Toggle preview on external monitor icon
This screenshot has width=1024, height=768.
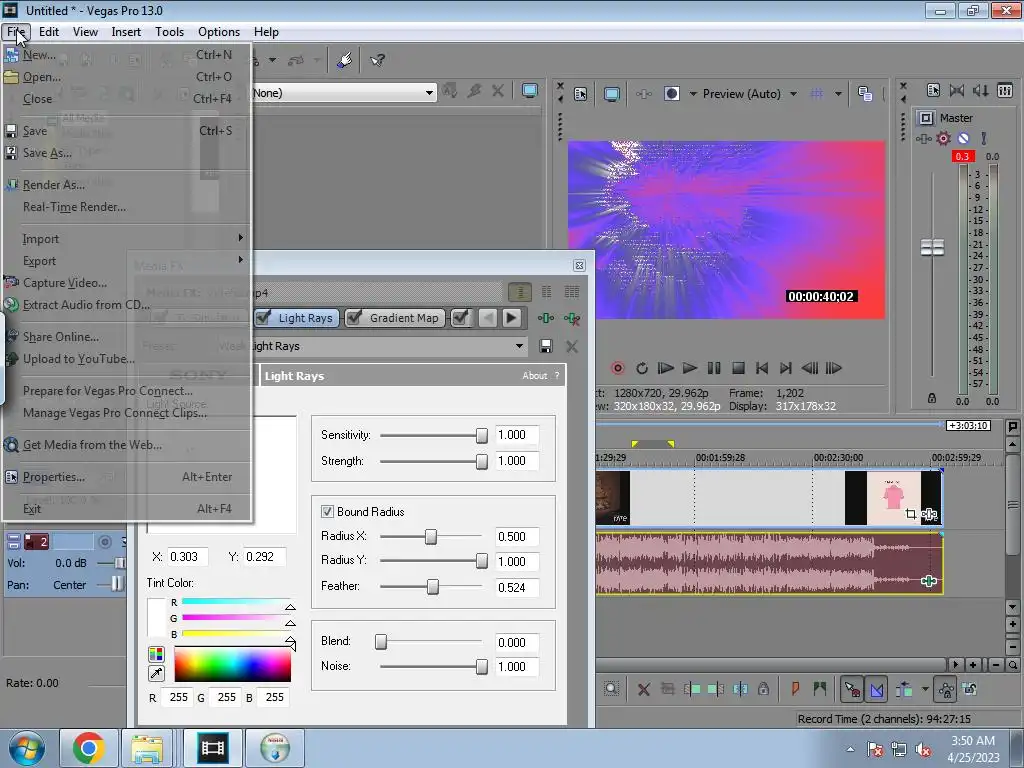611,94
